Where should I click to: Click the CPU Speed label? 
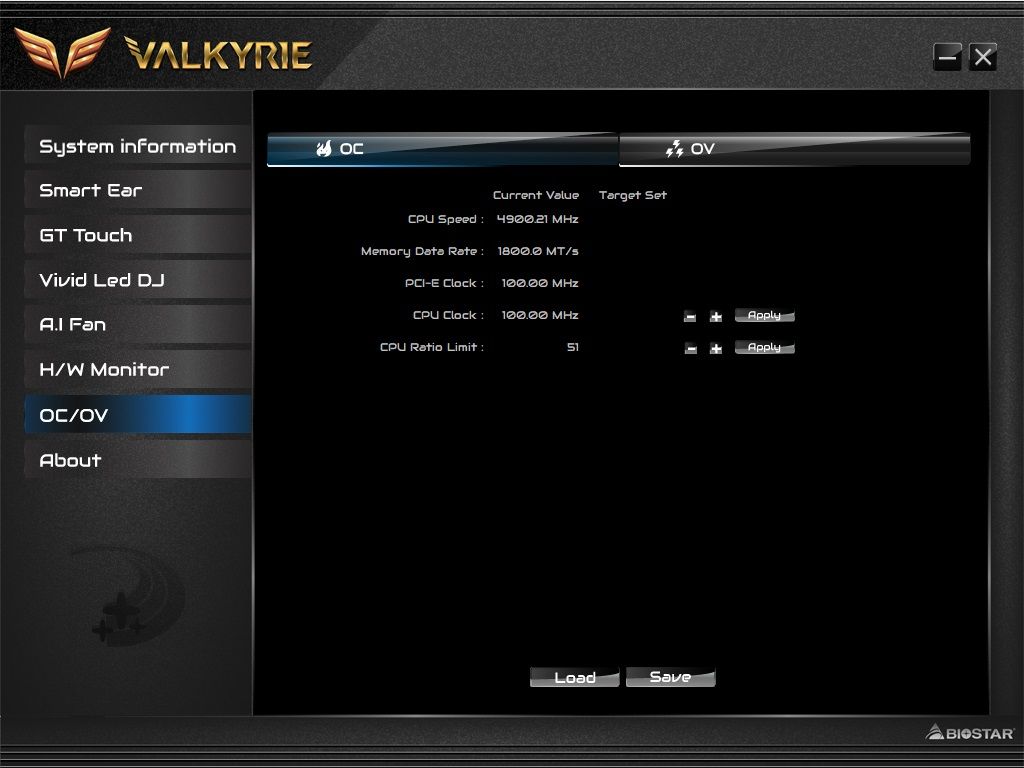(446, 219)
